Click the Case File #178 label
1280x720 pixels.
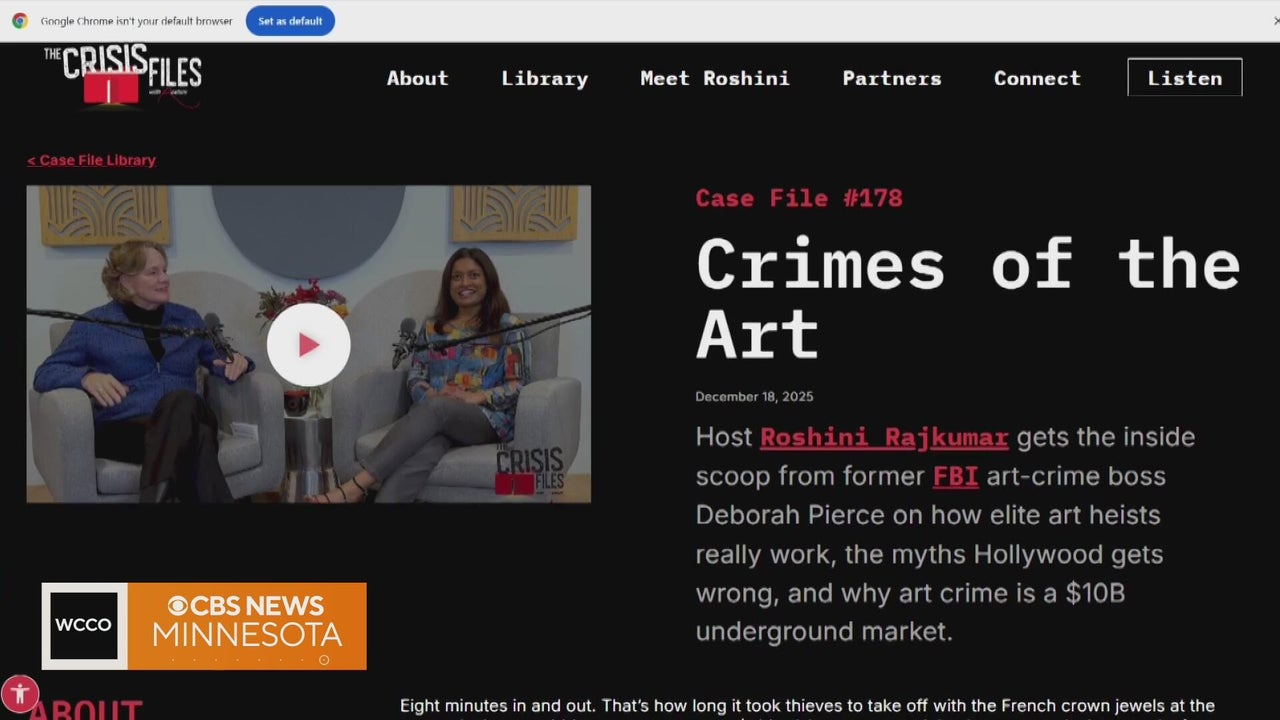[x=798, y=198]
